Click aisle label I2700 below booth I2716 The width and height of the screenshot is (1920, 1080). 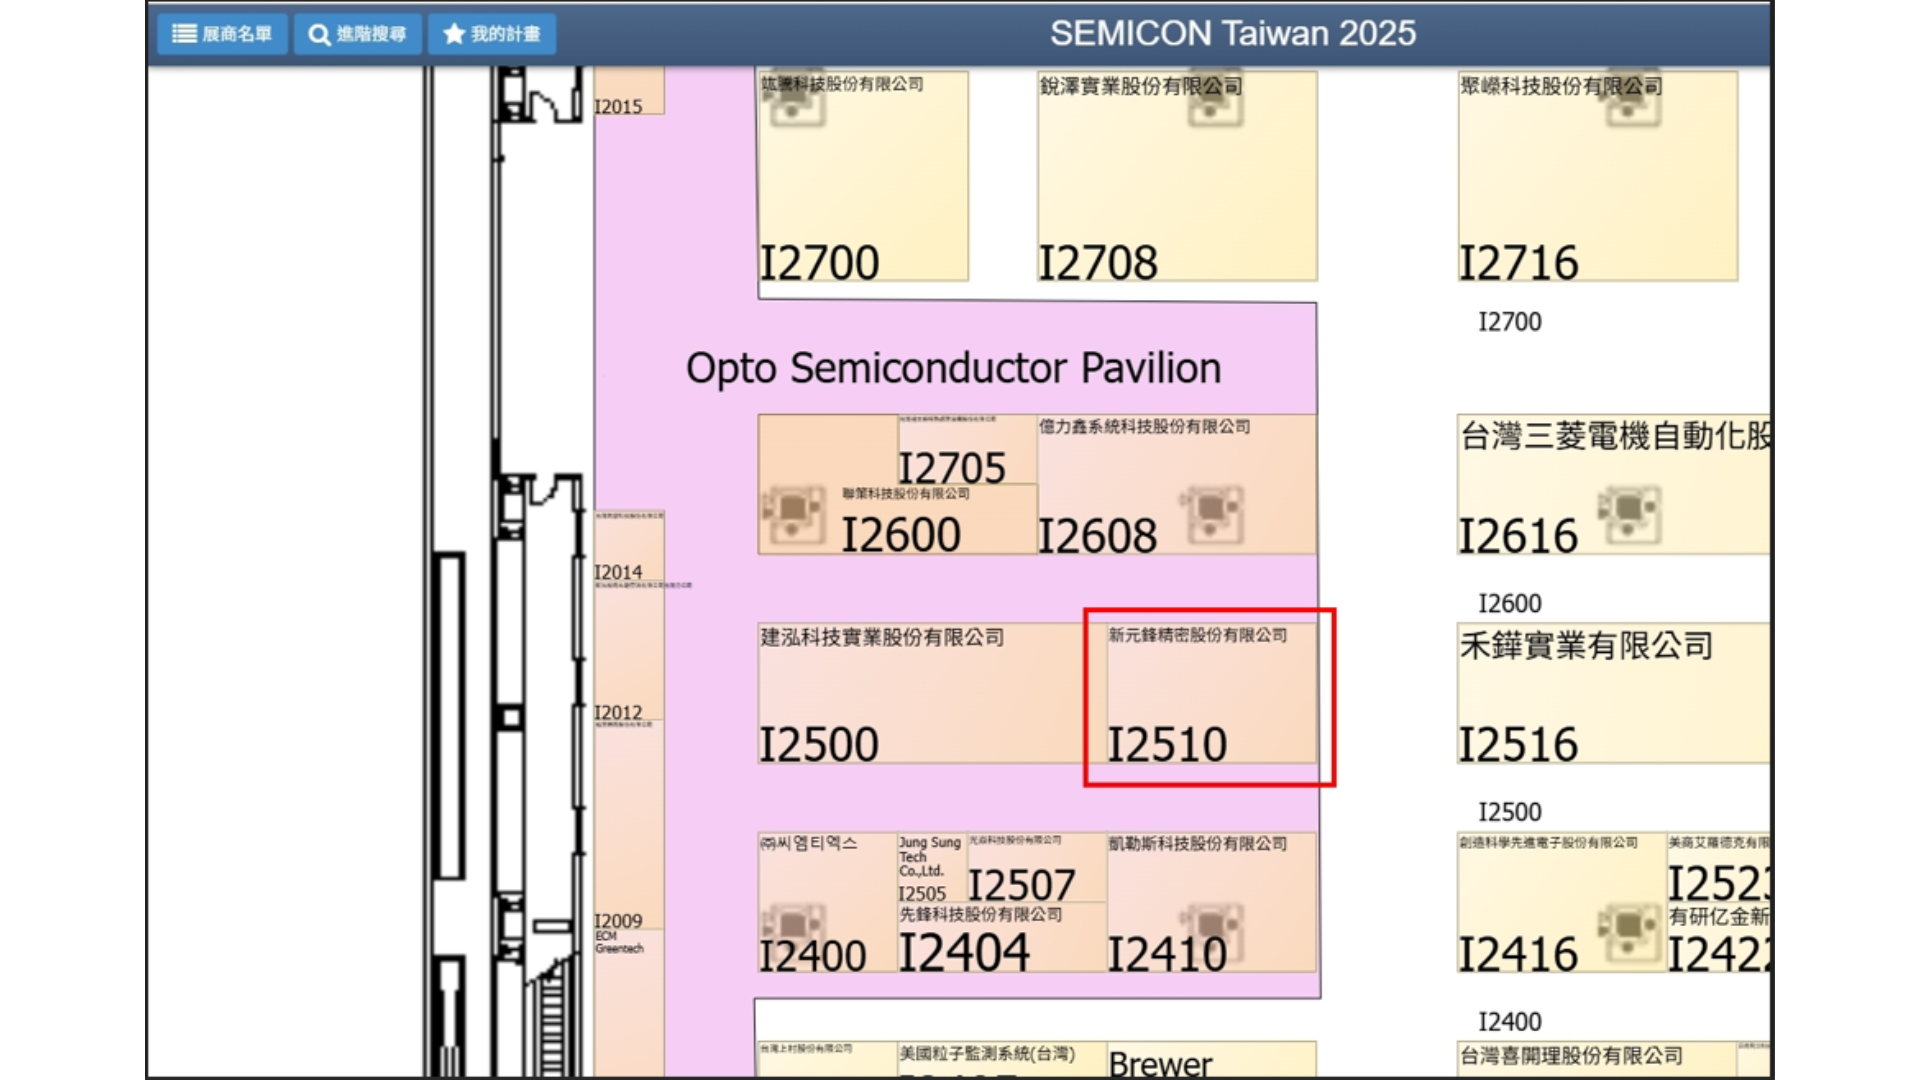pos(1510,322)
